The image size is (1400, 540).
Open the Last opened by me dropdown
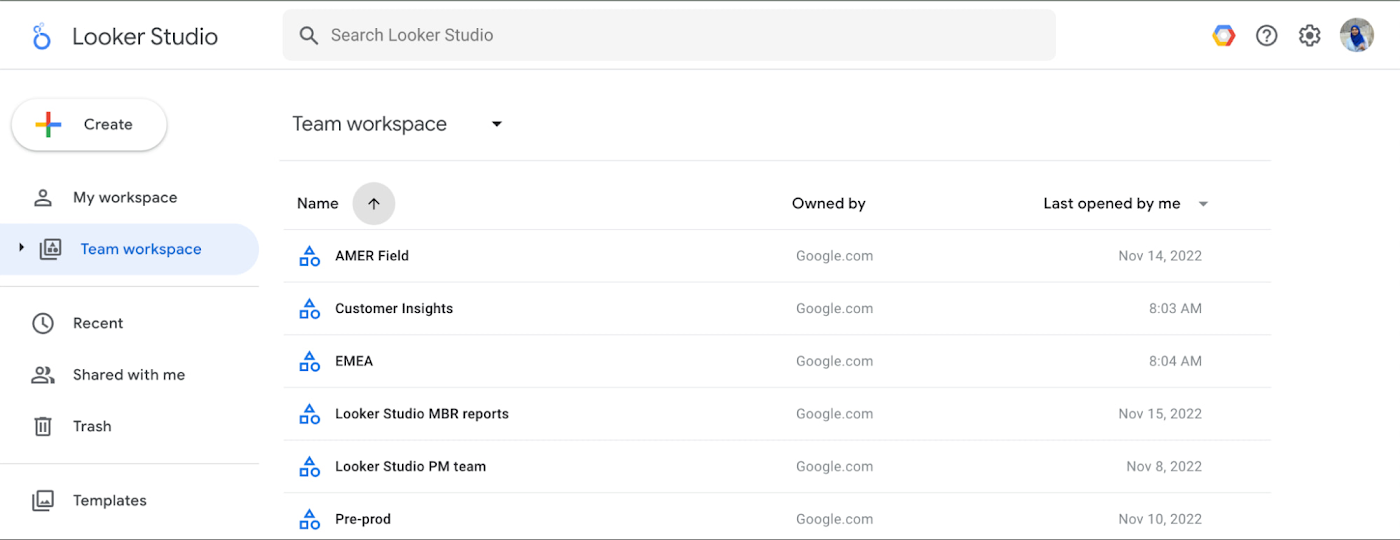pyautogui.click(x=1203, y=204)
